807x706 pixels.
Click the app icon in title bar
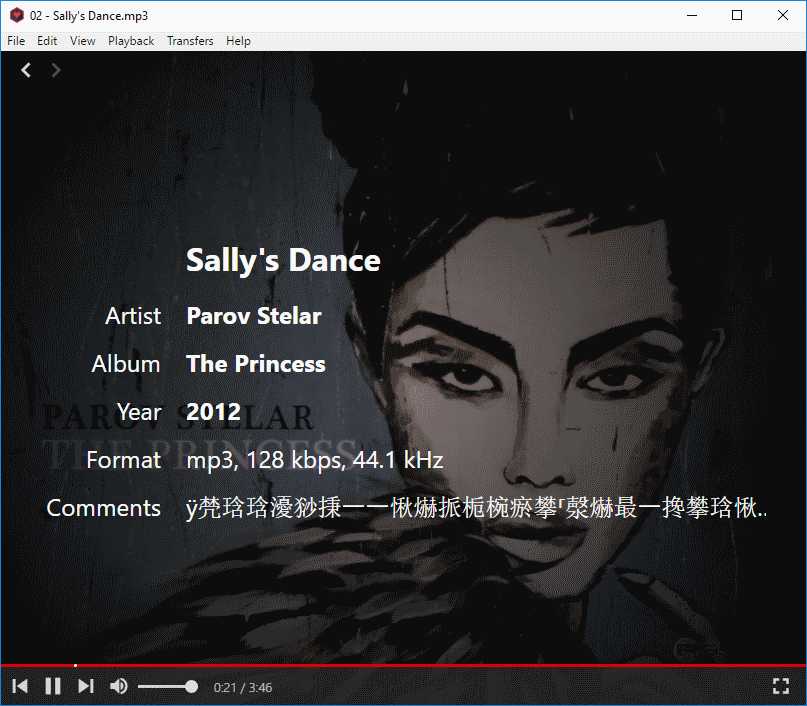16,15
